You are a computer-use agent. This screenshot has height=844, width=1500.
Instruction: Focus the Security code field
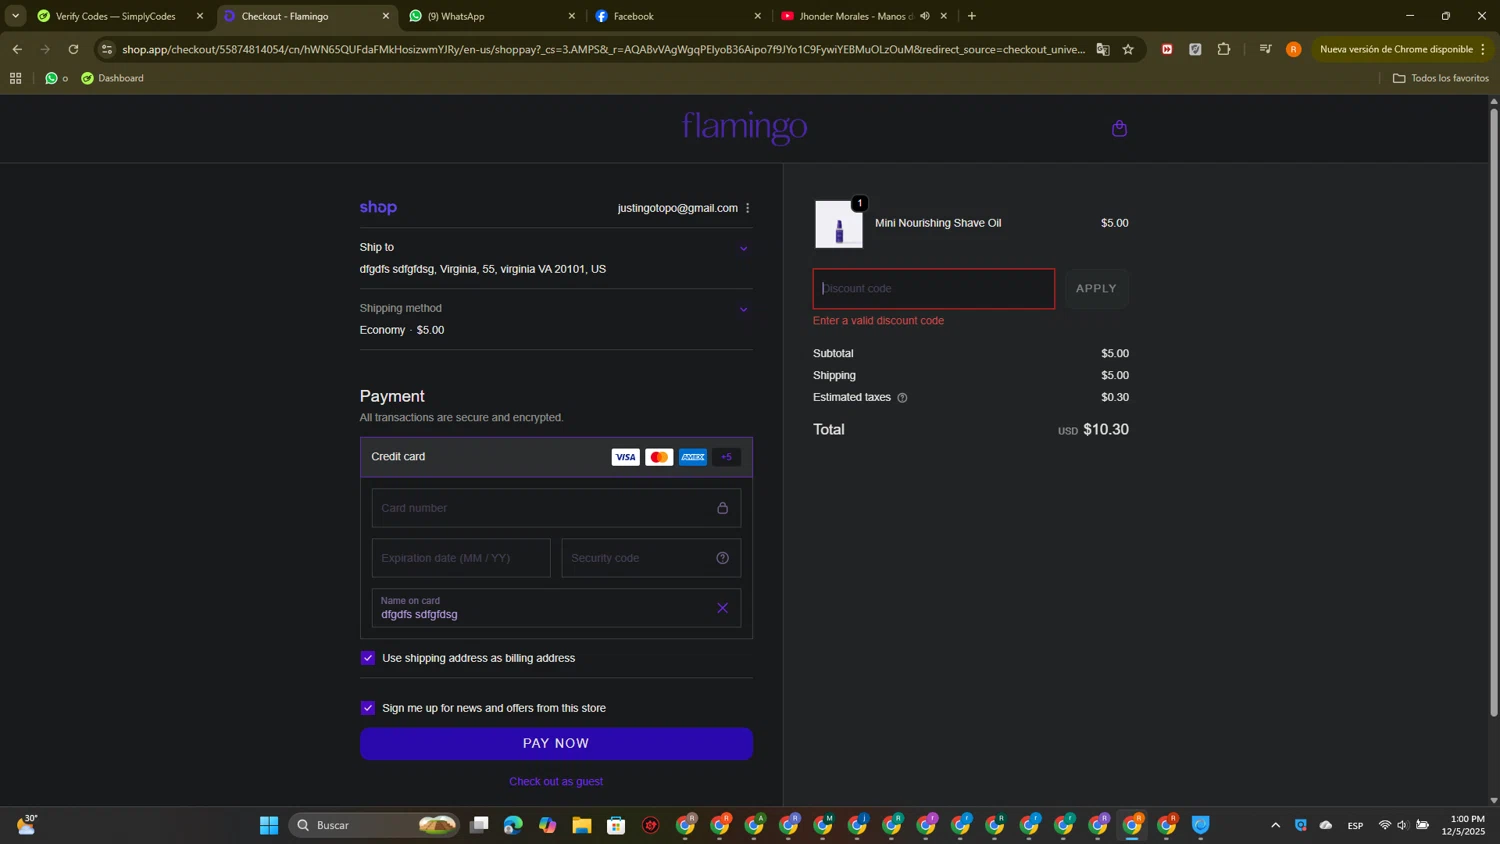(x=651, y=558)
